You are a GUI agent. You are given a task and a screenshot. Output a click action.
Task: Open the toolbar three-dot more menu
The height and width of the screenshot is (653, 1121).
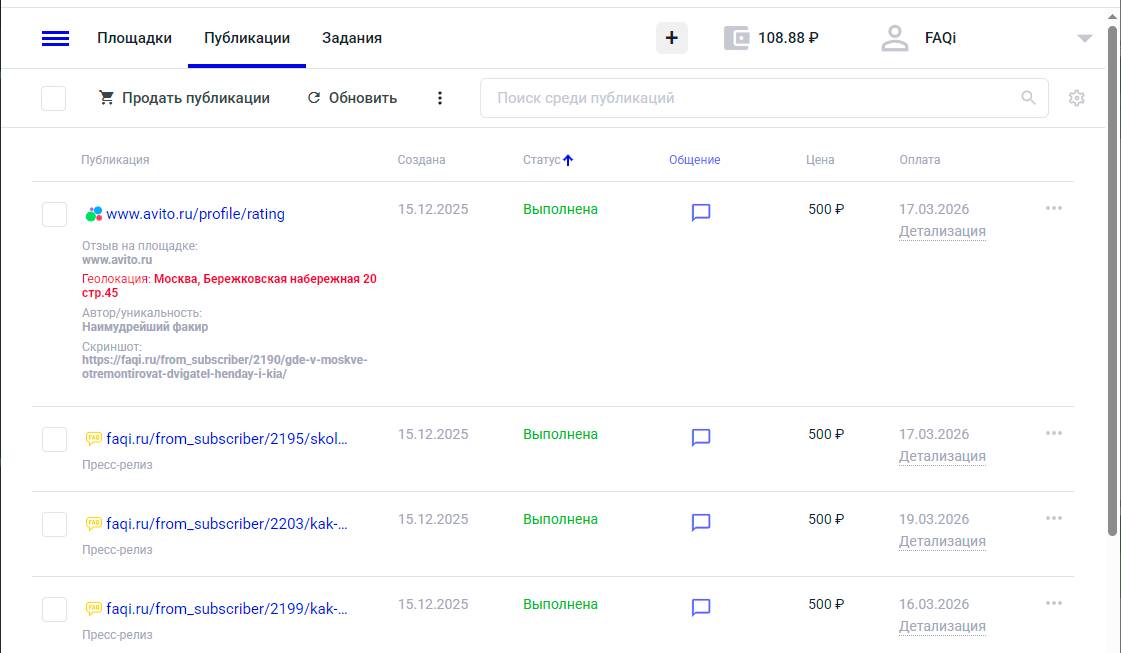[x=439, y=98]
